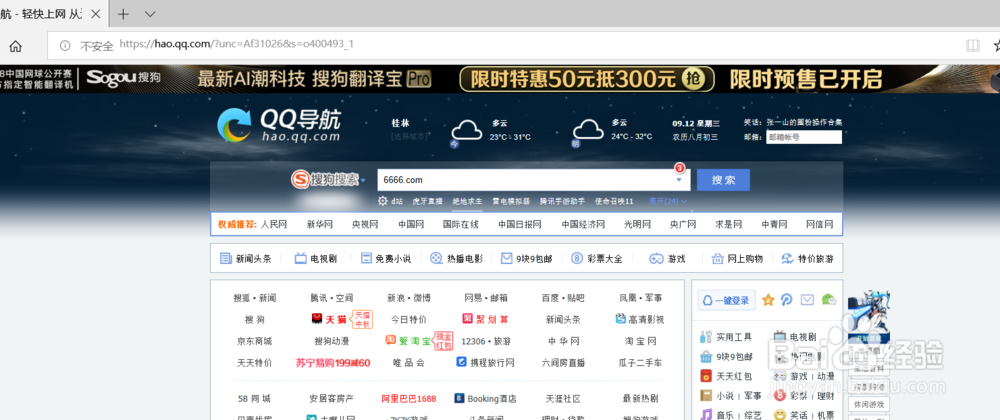The width and height of the screenshot is (1000, 420).
Task: Click the 12306 • 旅游 text
Action: (x=486, y=341)
